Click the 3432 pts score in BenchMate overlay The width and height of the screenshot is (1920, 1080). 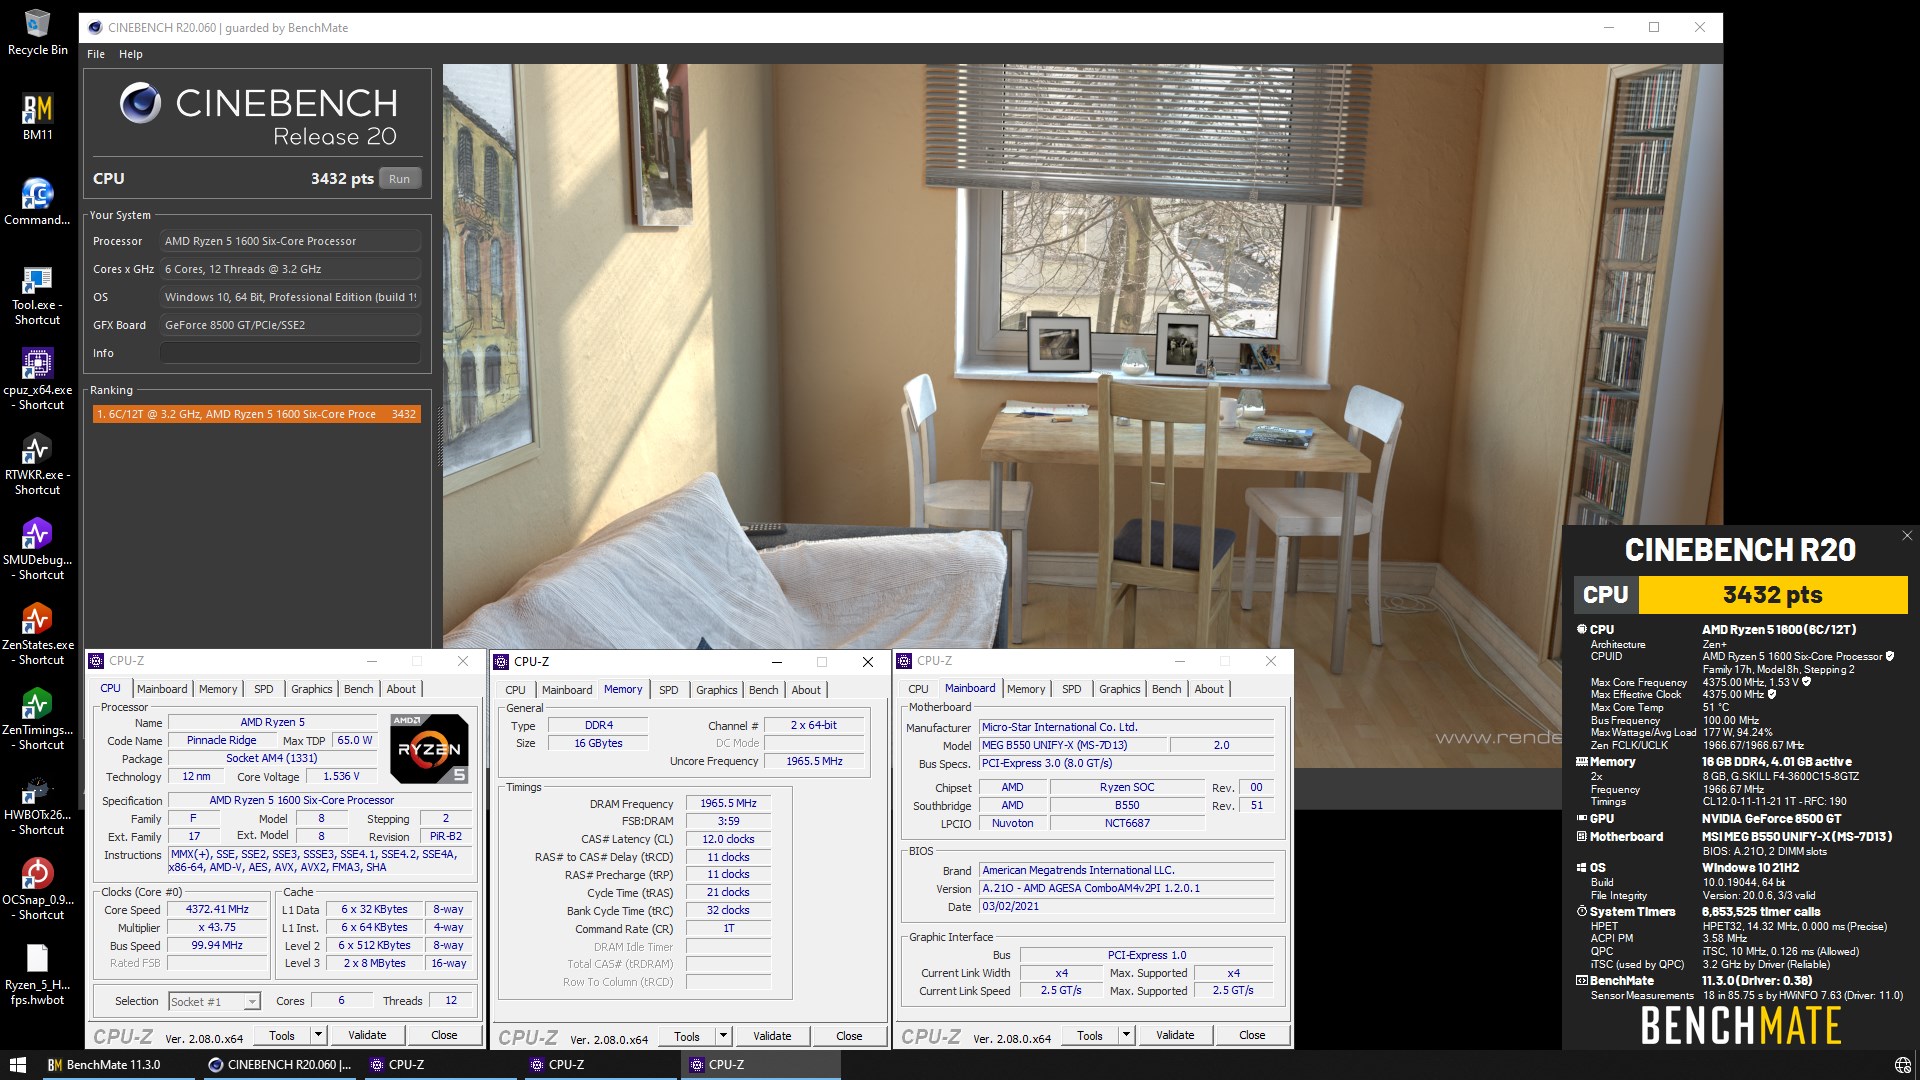1772,595
